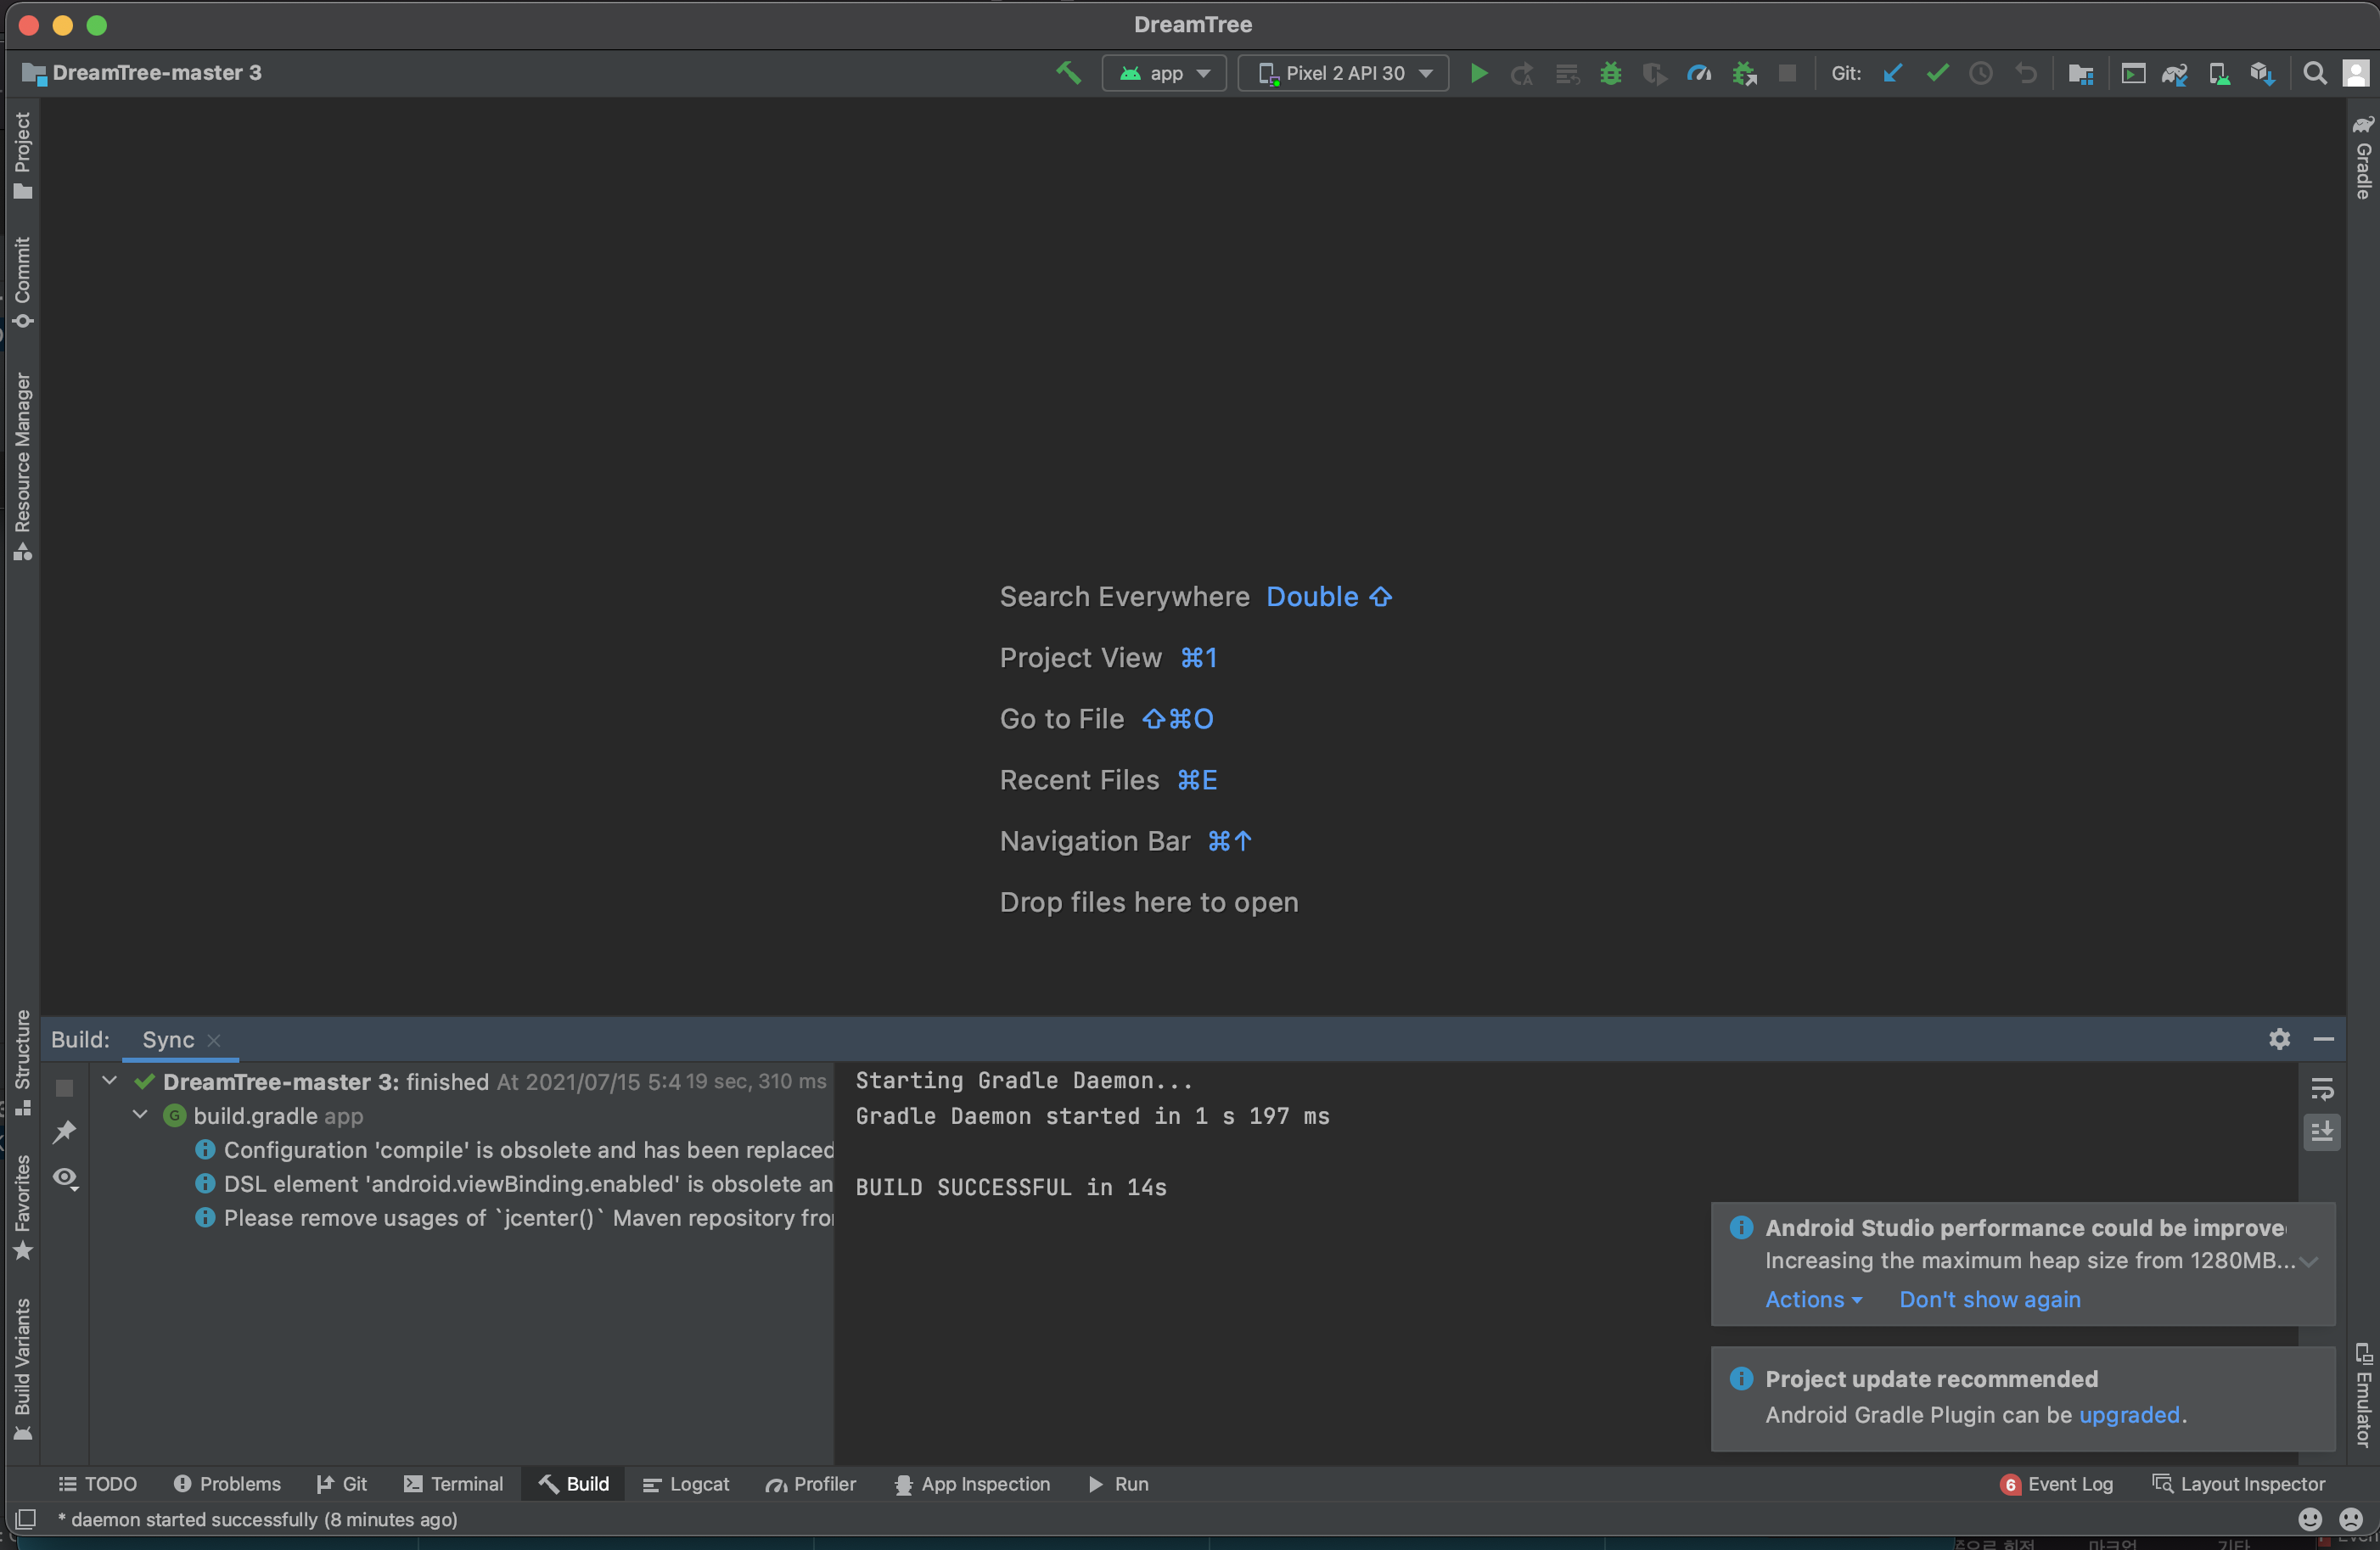The image size is (2380, 1550).
Task: Open the Profiler gauge toolbar icon
Action: click(x=1698, y=73)
